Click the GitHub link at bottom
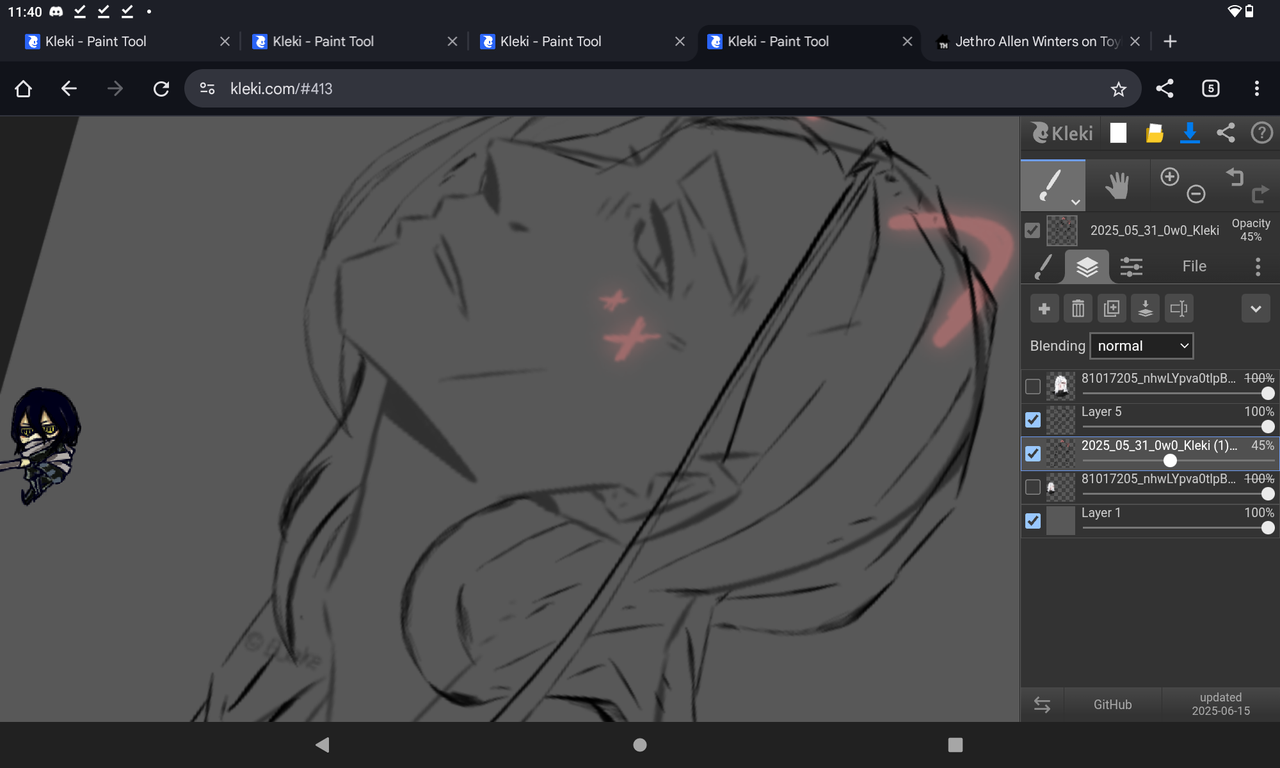The height and width of the screenshot is (768, 1280). click(x=1112, y=704)
